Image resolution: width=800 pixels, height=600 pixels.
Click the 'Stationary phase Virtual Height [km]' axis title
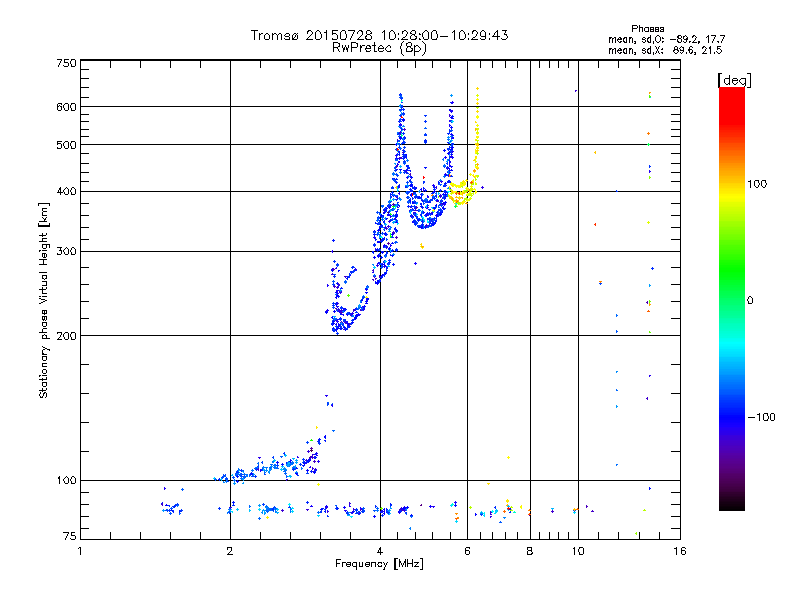(43, 300)
